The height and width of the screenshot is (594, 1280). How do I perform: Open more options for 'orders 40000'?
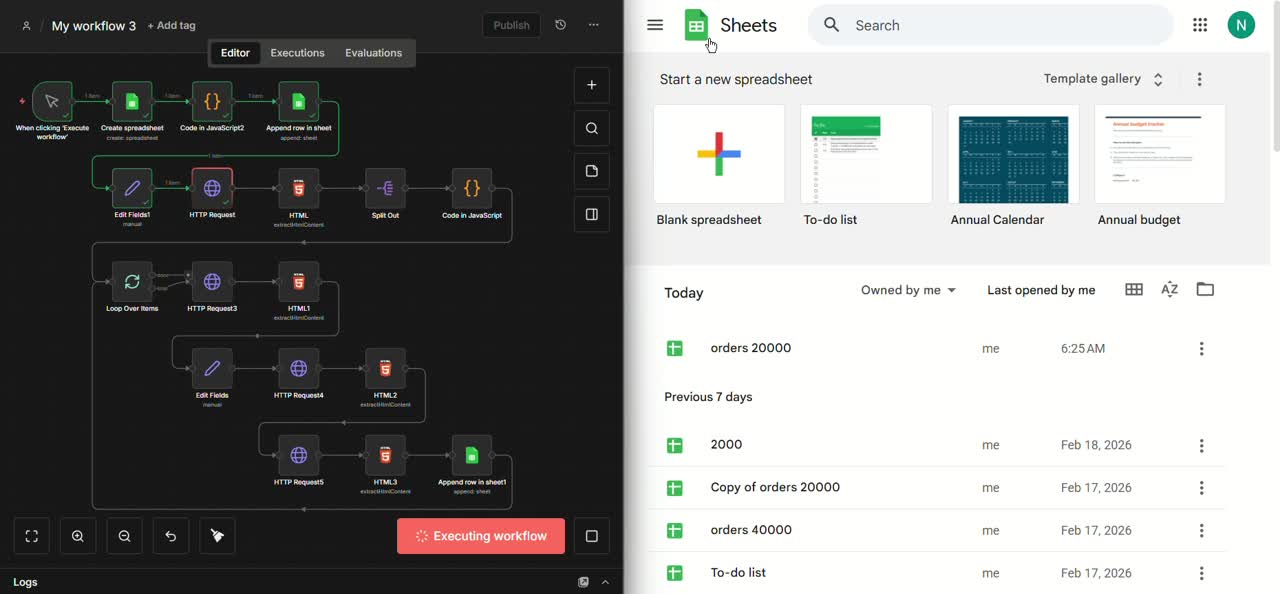coord(1201,531)
